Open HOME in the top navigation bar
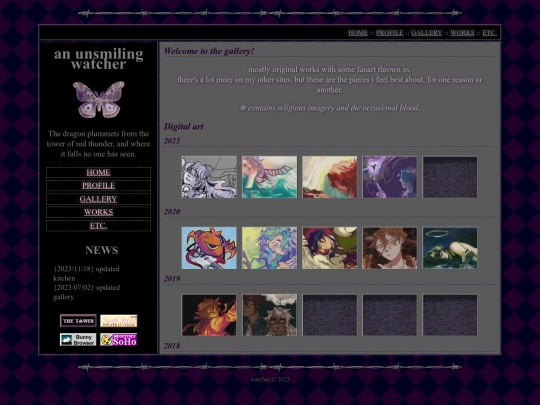 tap(358, 33)
